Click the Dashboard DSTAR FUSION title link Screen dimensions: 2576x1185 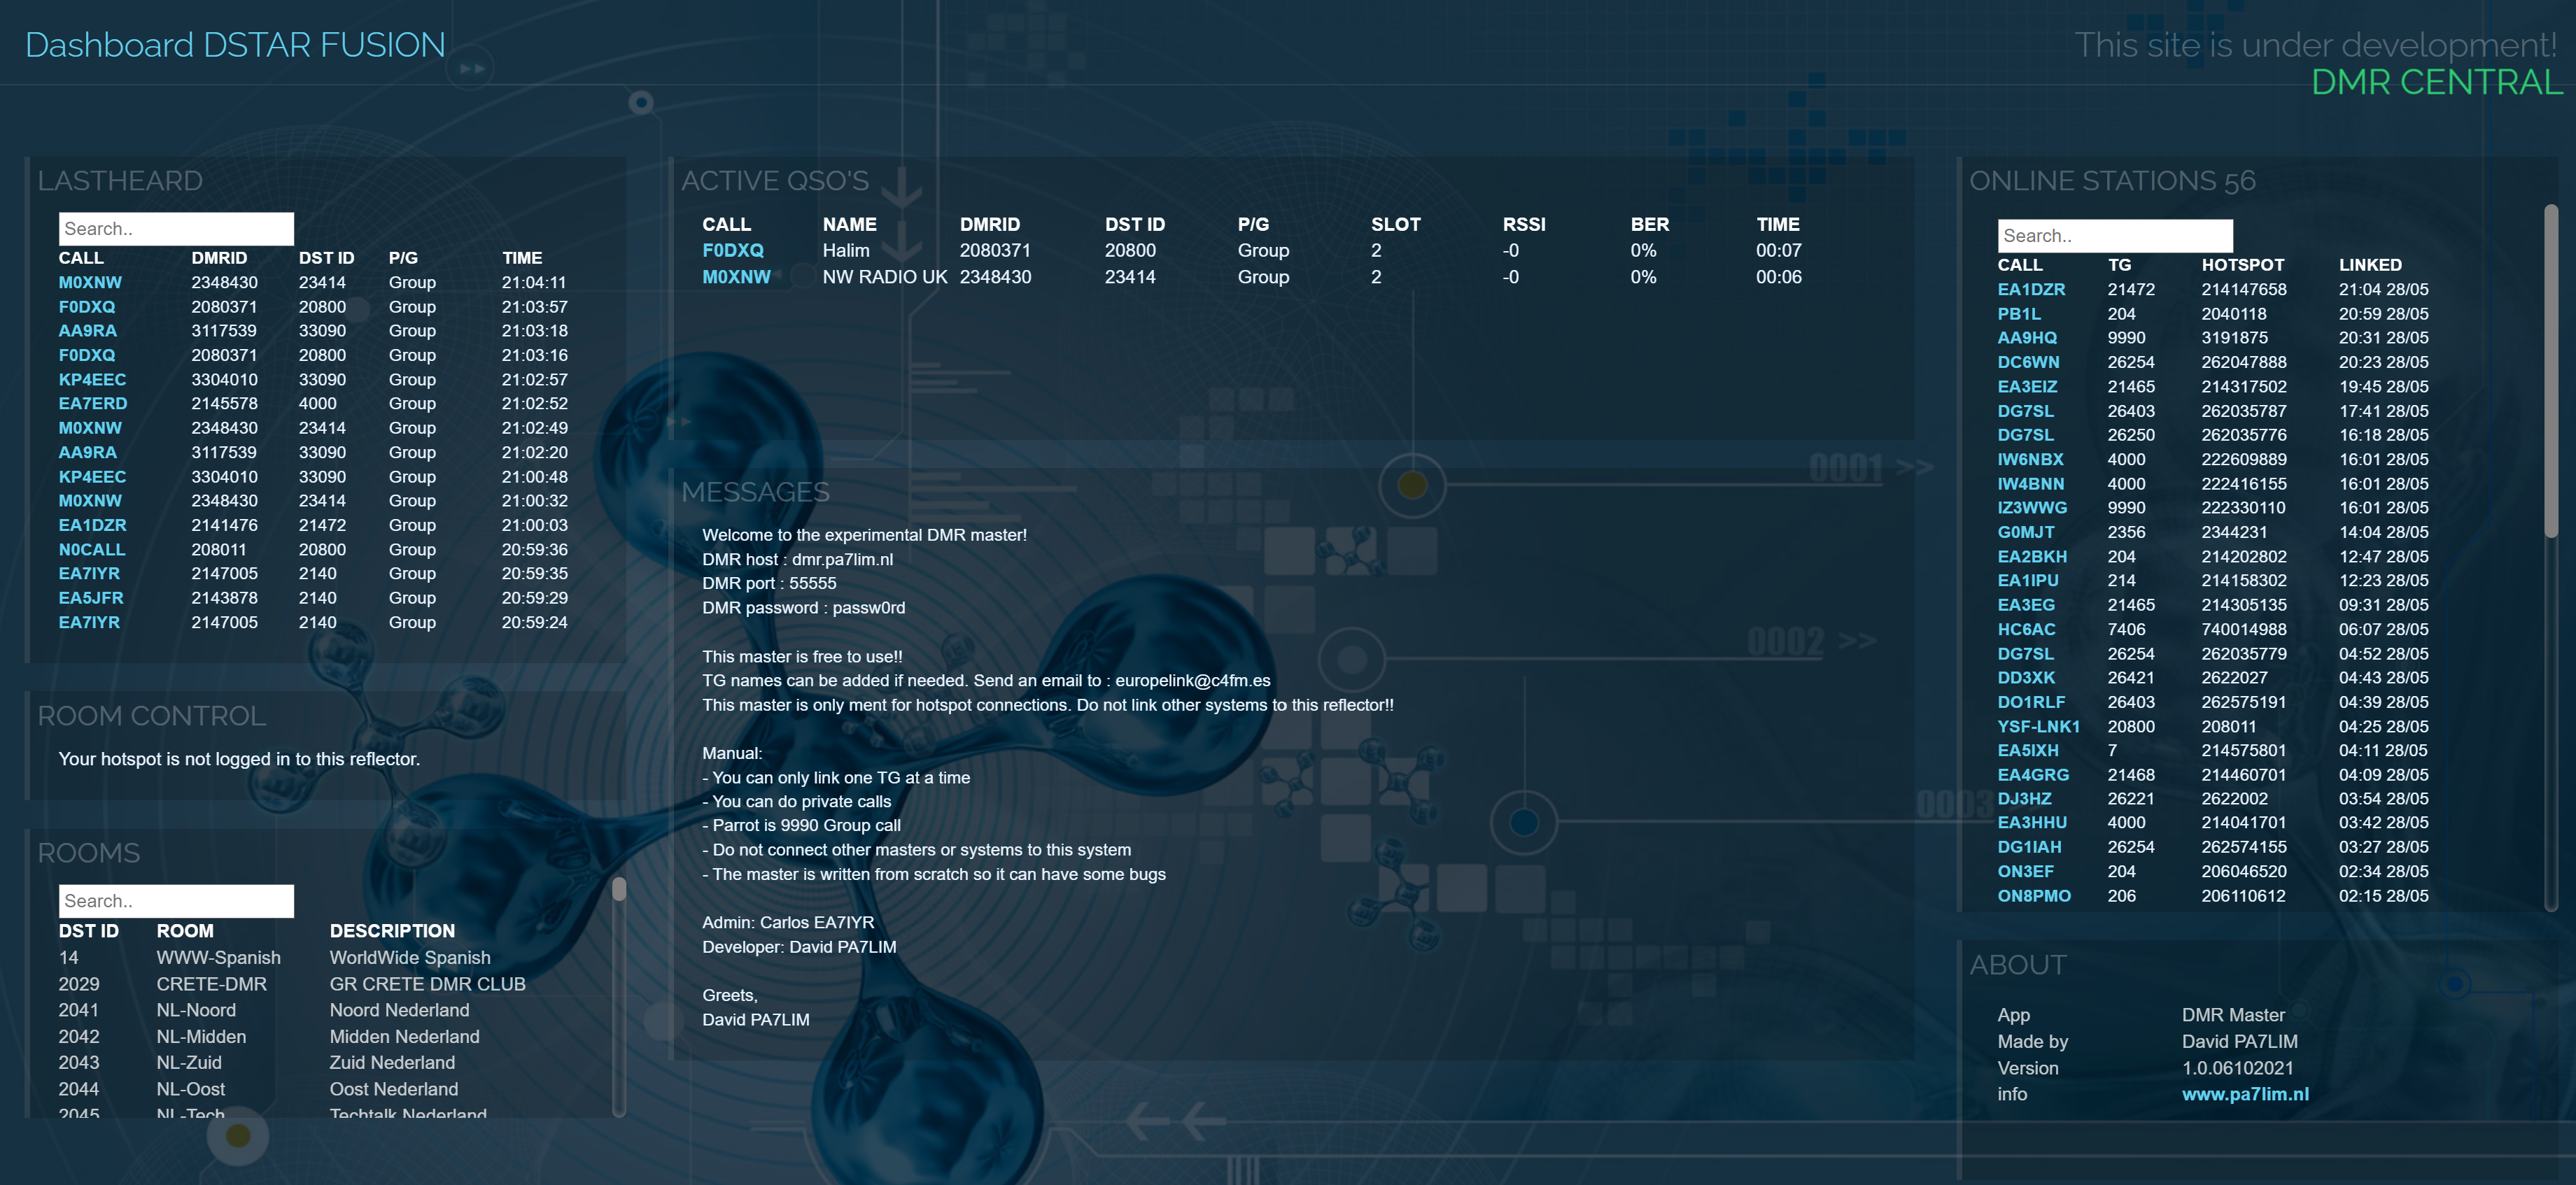point(235,45)
